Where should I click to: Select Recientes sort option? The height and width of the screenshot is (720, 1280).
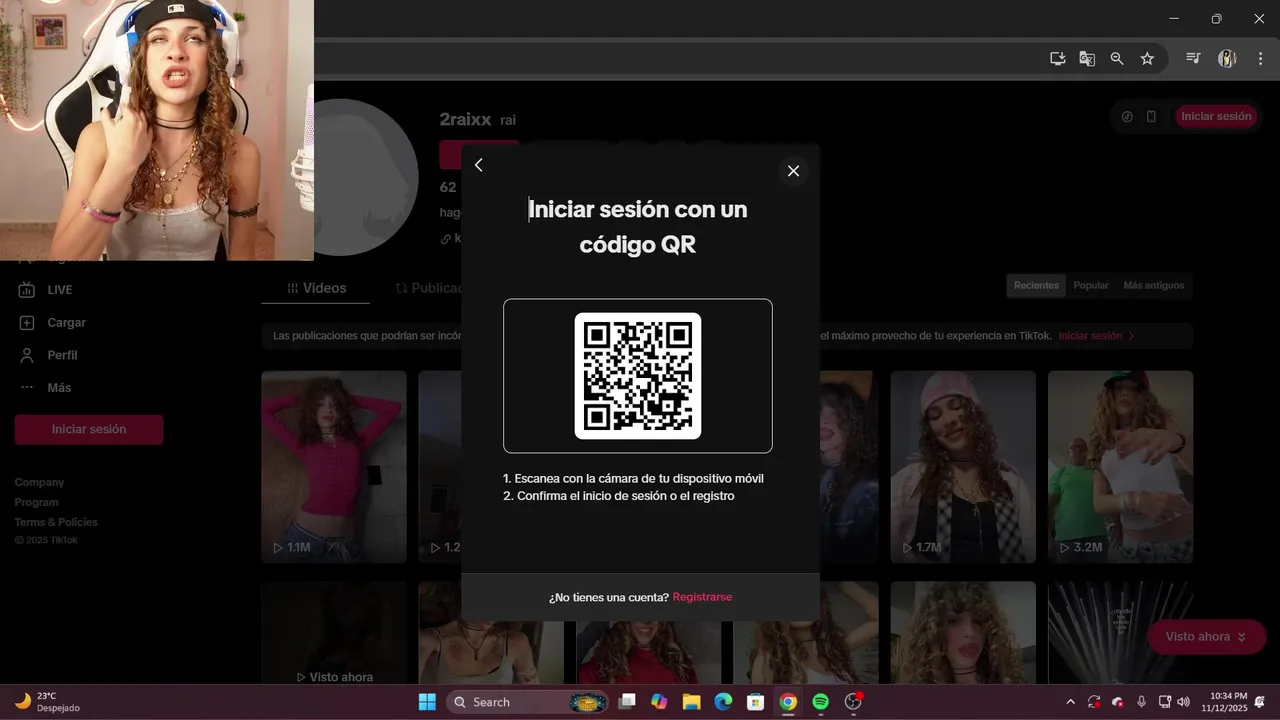point(1036,285)
